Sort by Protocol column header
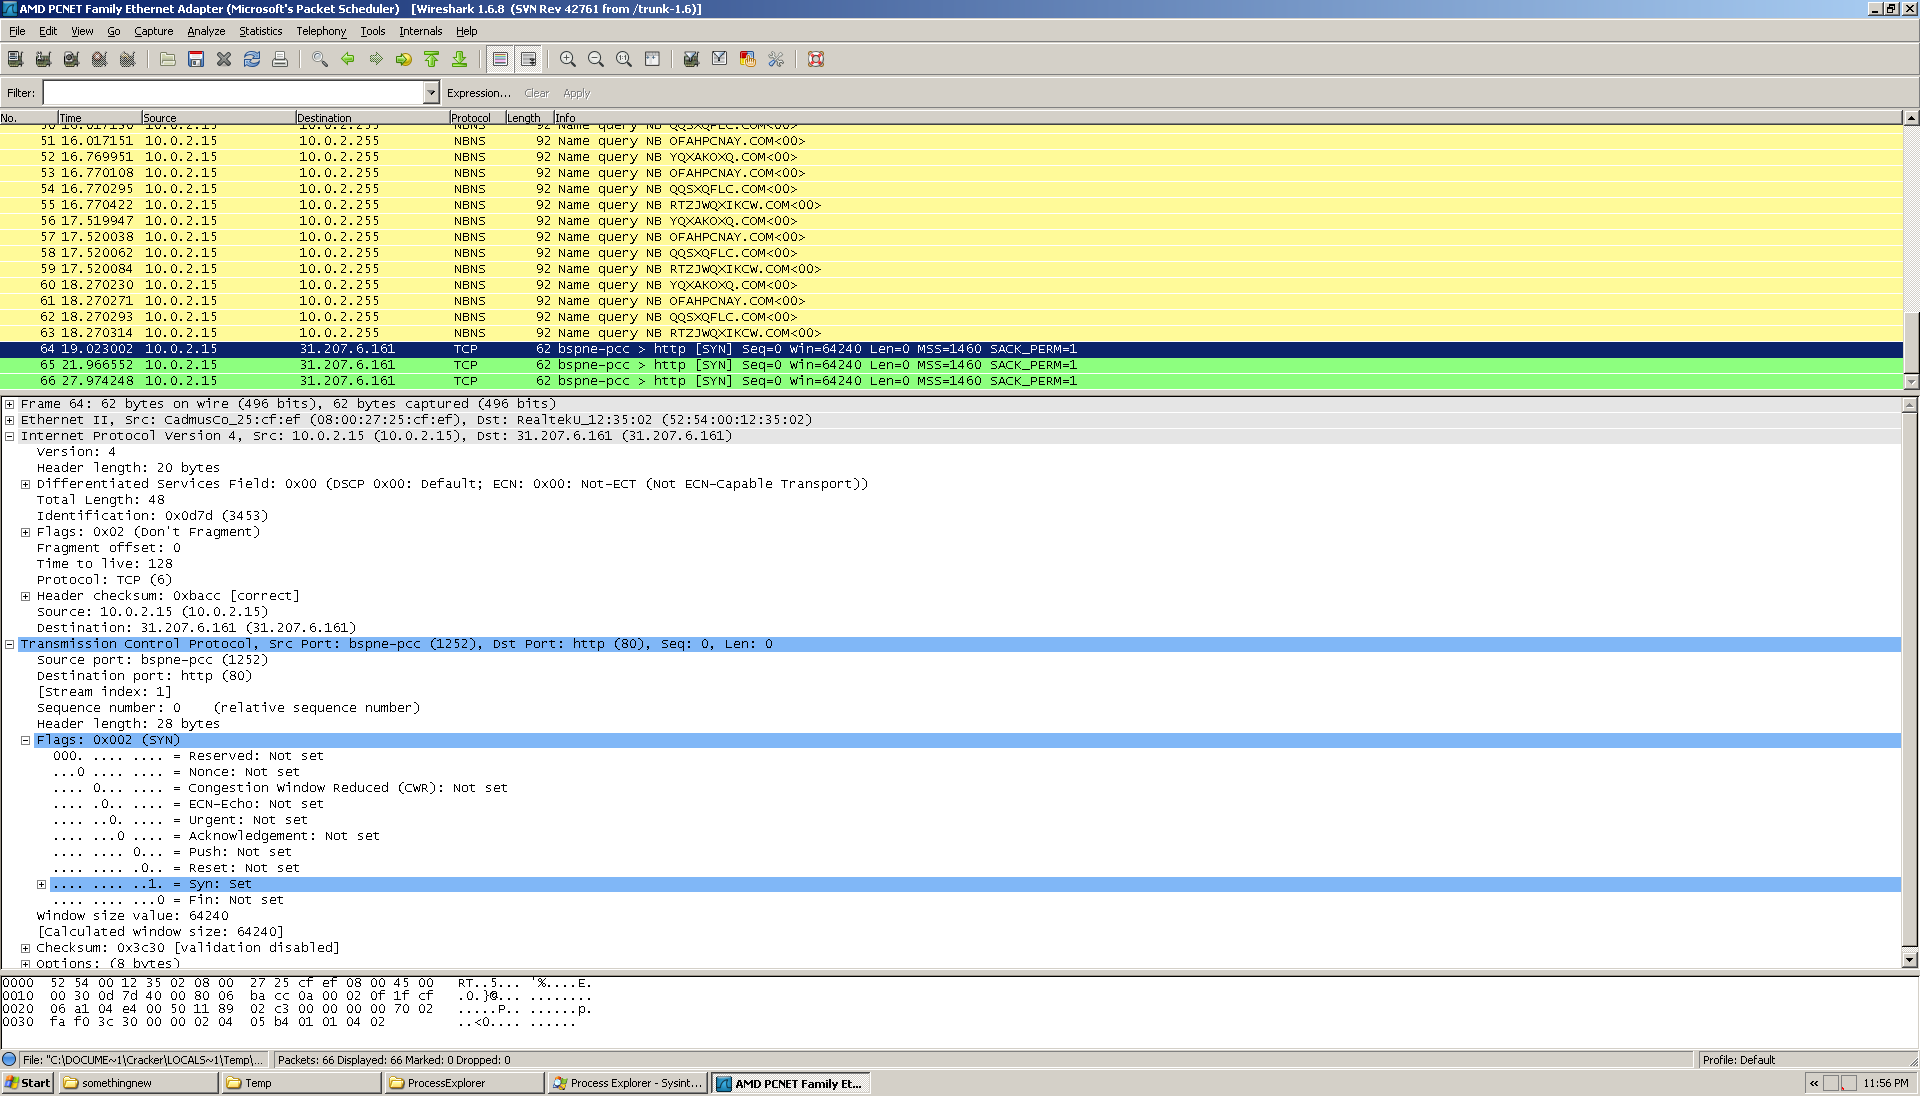1920x1096 pixels. click(x=477, y=118)
